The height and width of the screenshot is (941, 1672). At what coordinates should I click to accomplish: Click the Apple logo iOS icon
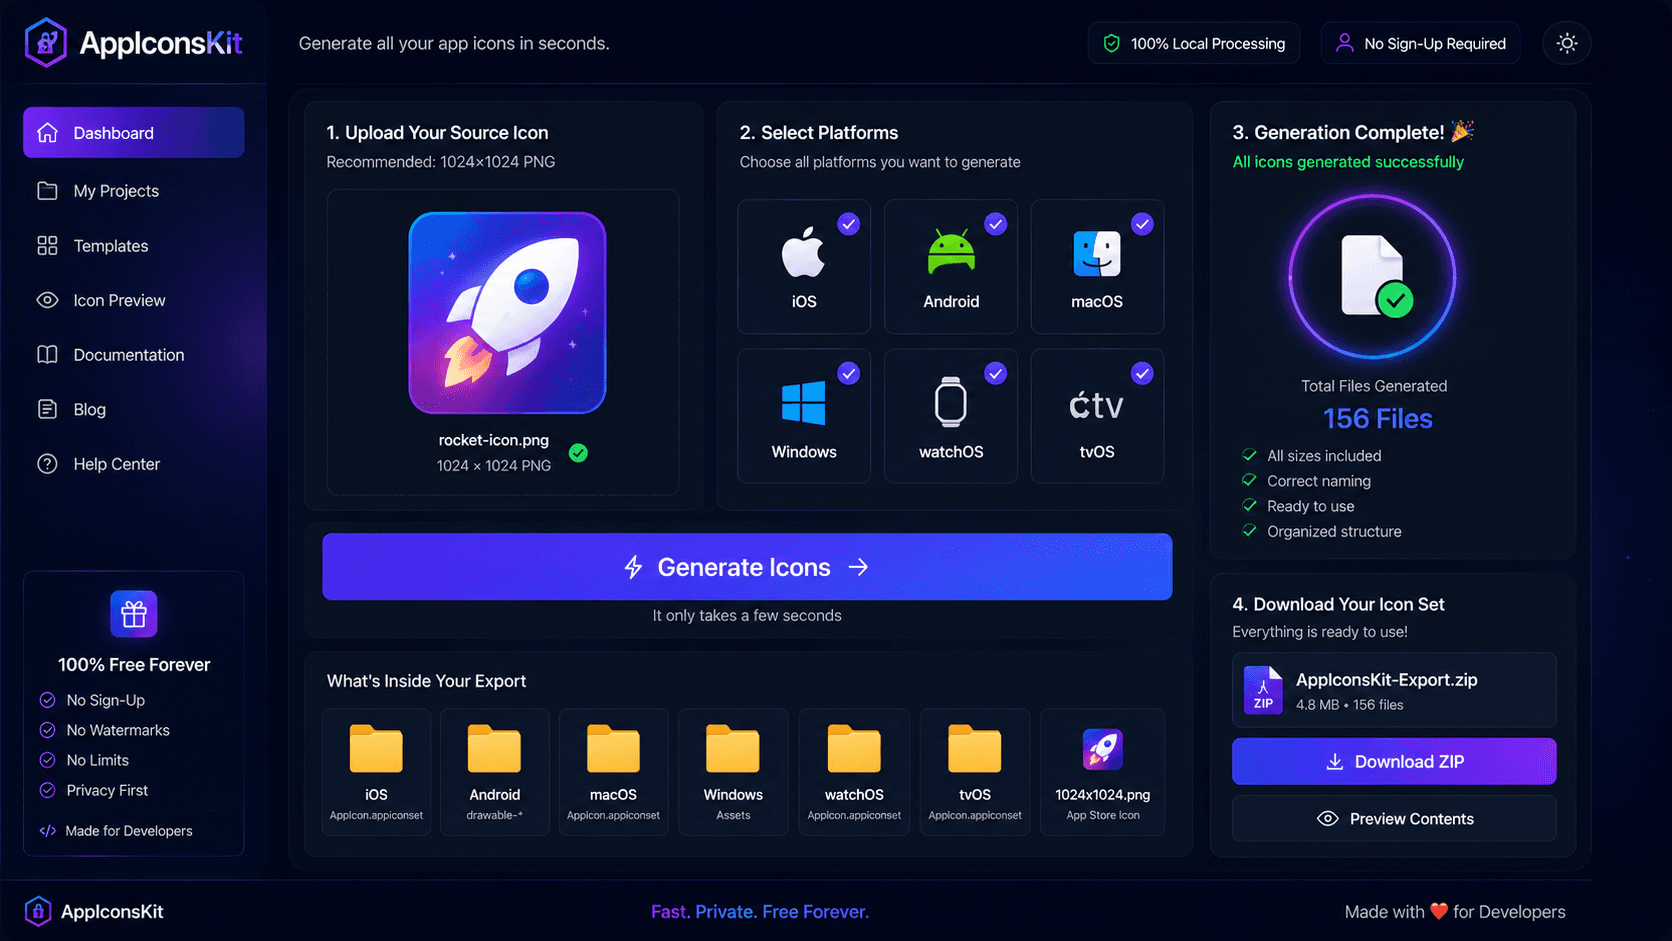803,252
